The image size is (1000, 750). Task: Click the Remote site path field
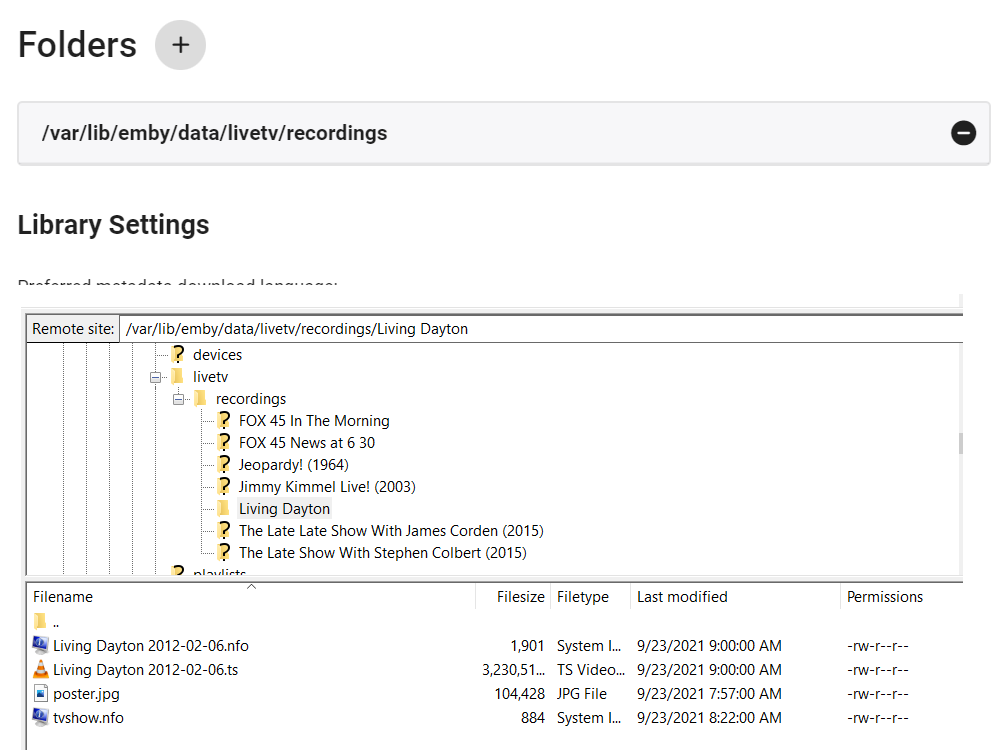[540, 329]
